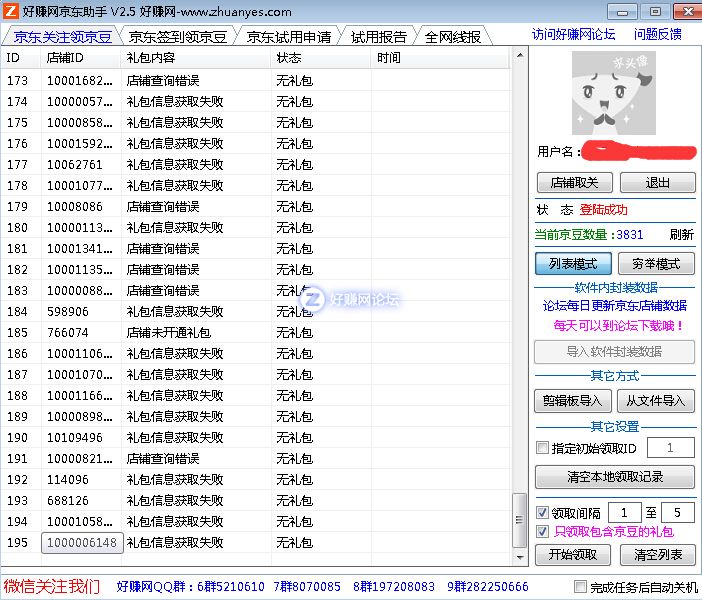Click the 时间 column header
702x600 pixels.
tap(441, 58)
